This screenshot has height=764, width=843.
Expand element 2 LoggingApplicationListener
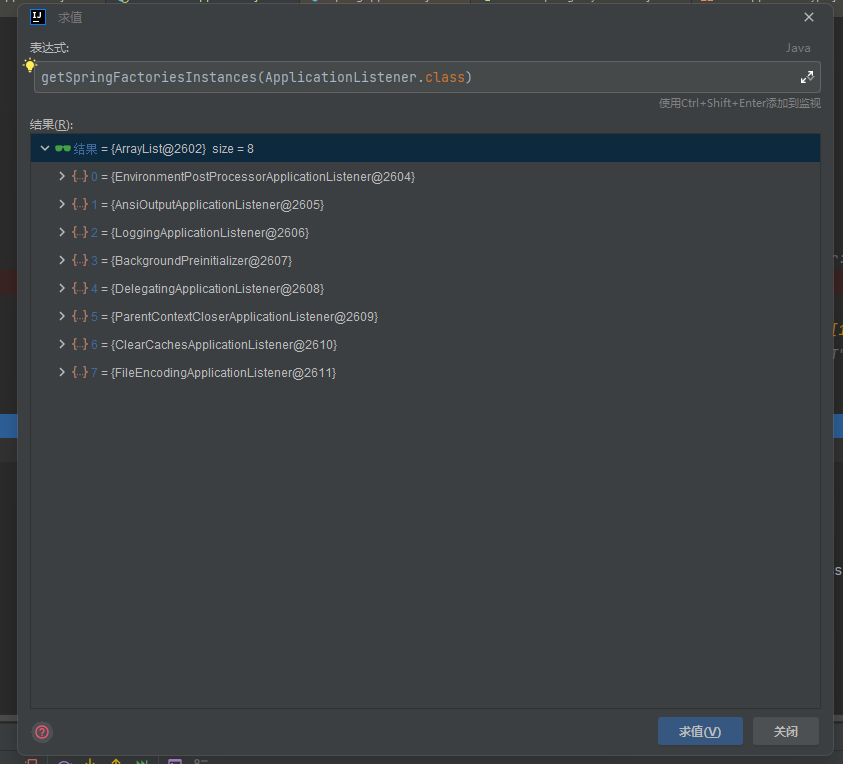pos(62,232)
